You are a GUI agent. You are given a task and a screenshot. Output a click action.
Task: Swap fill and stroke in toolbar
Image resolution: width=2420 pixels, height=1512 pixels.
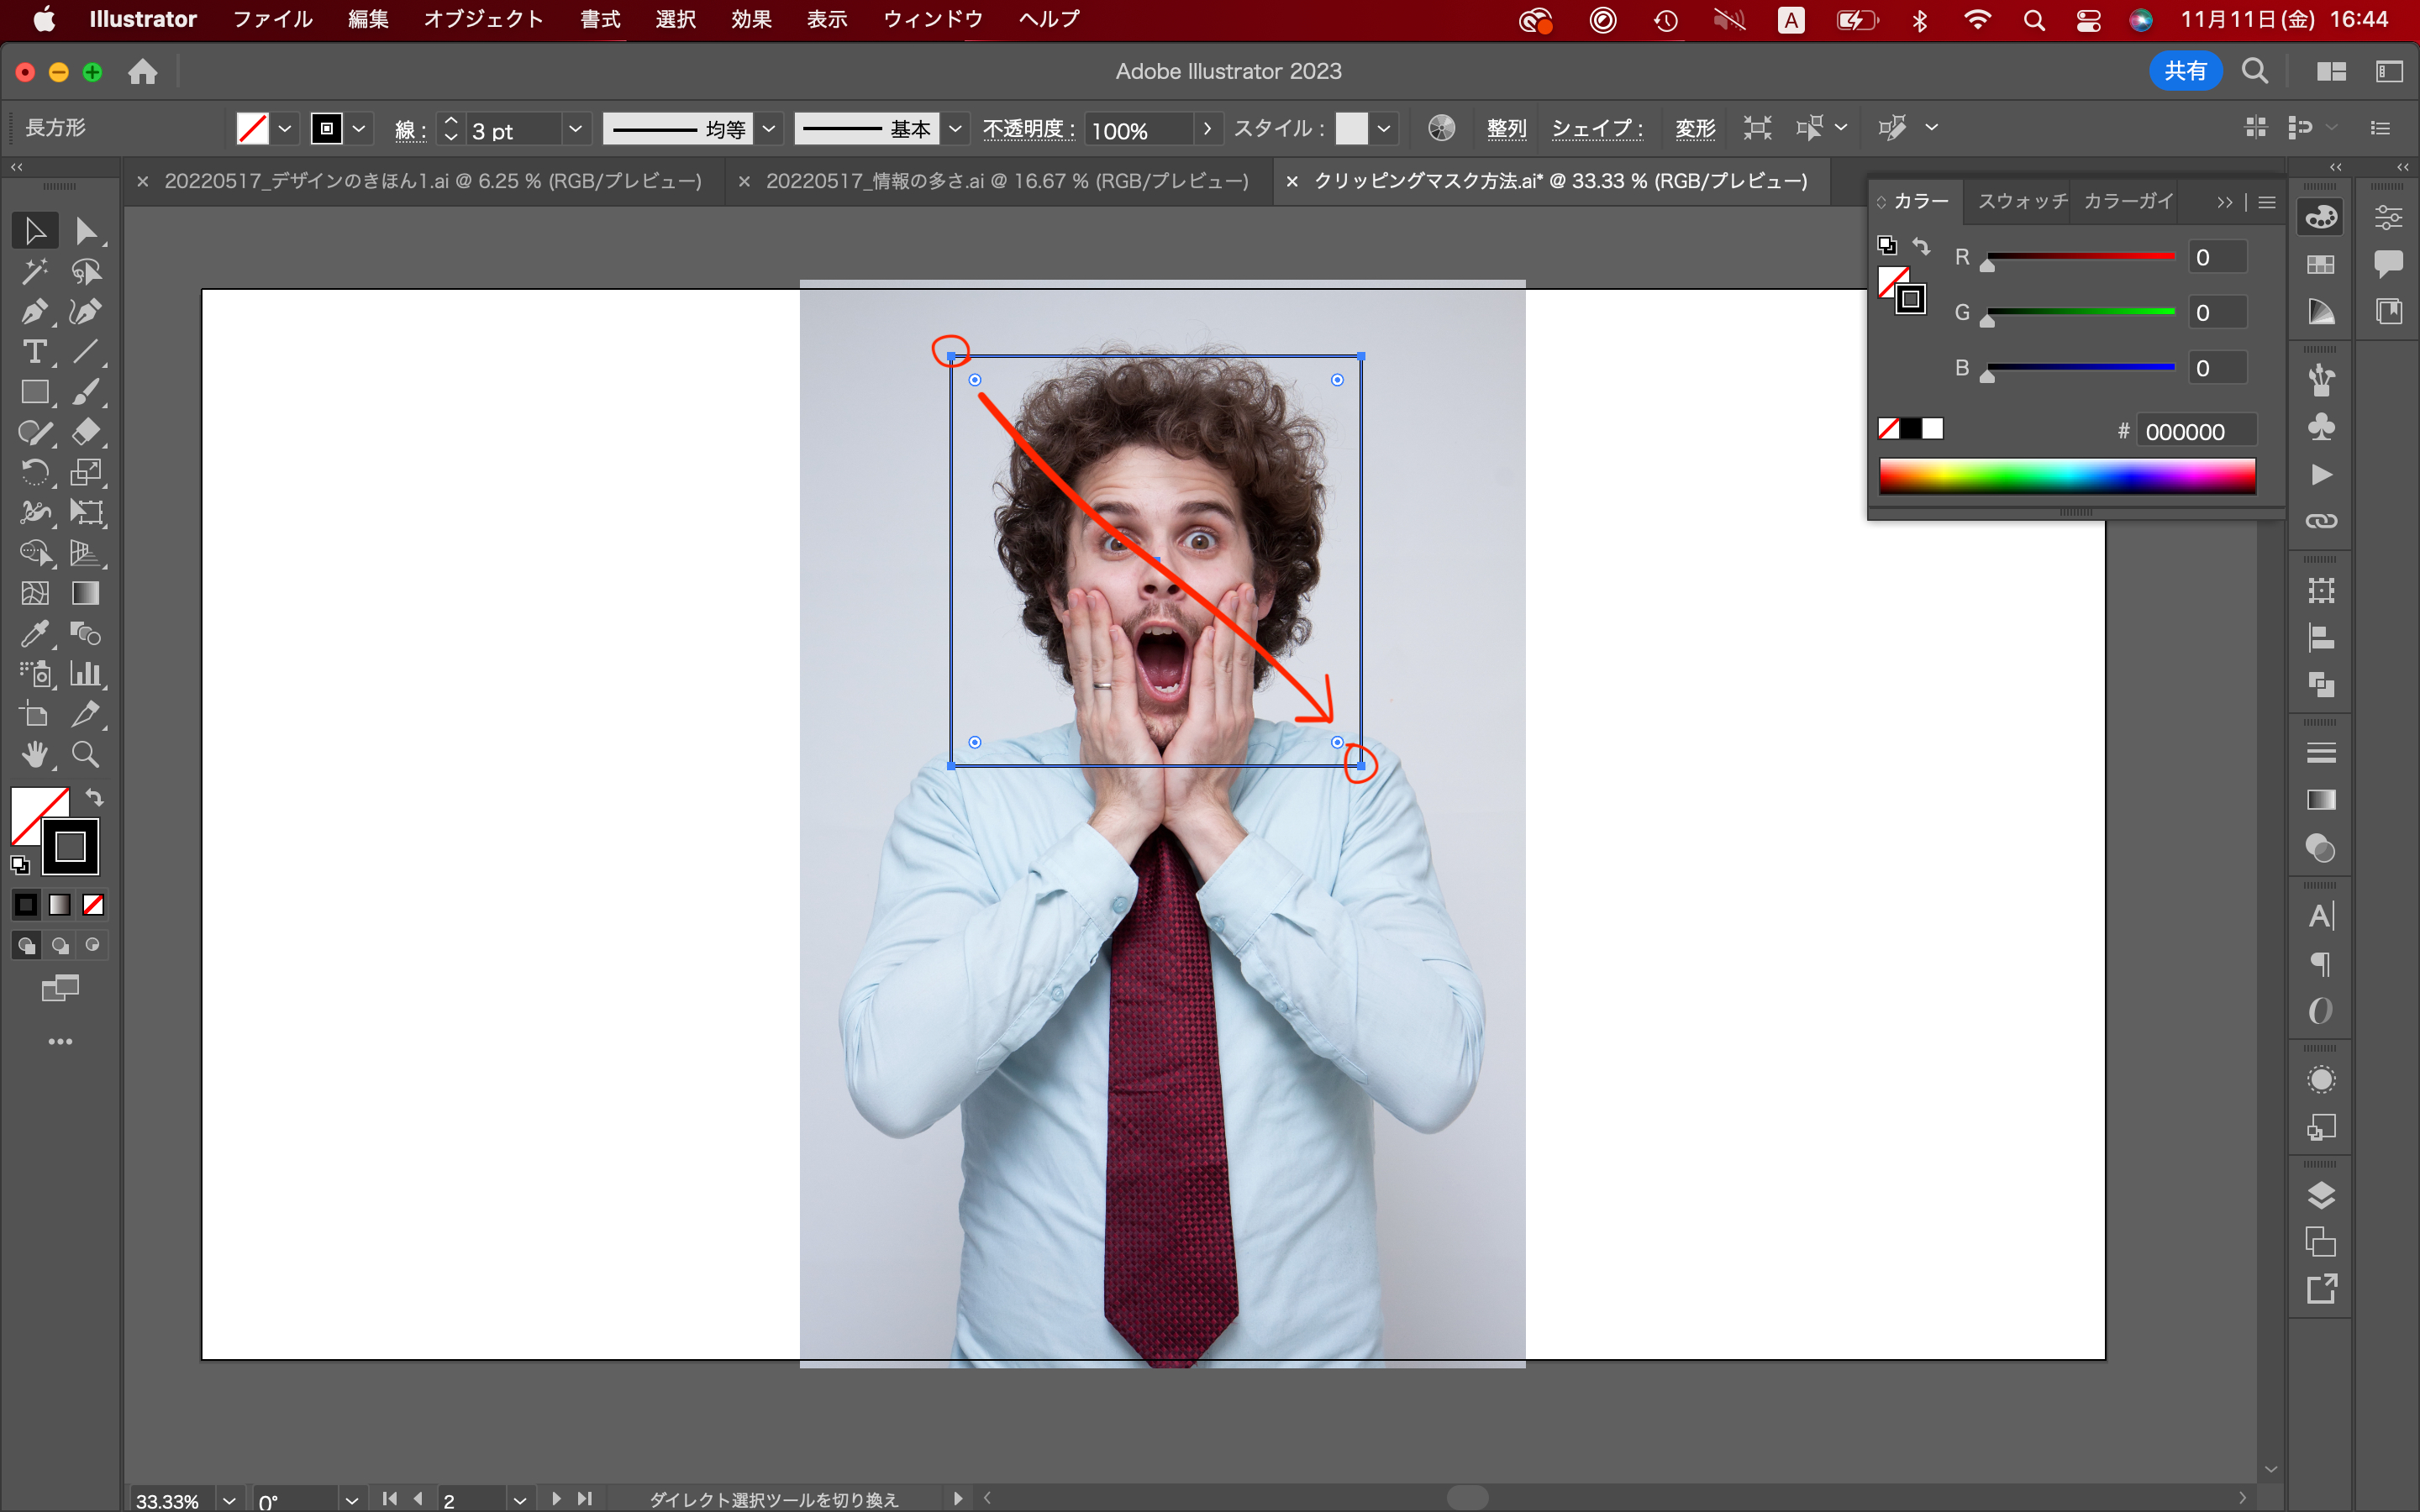tap(95, 798)
